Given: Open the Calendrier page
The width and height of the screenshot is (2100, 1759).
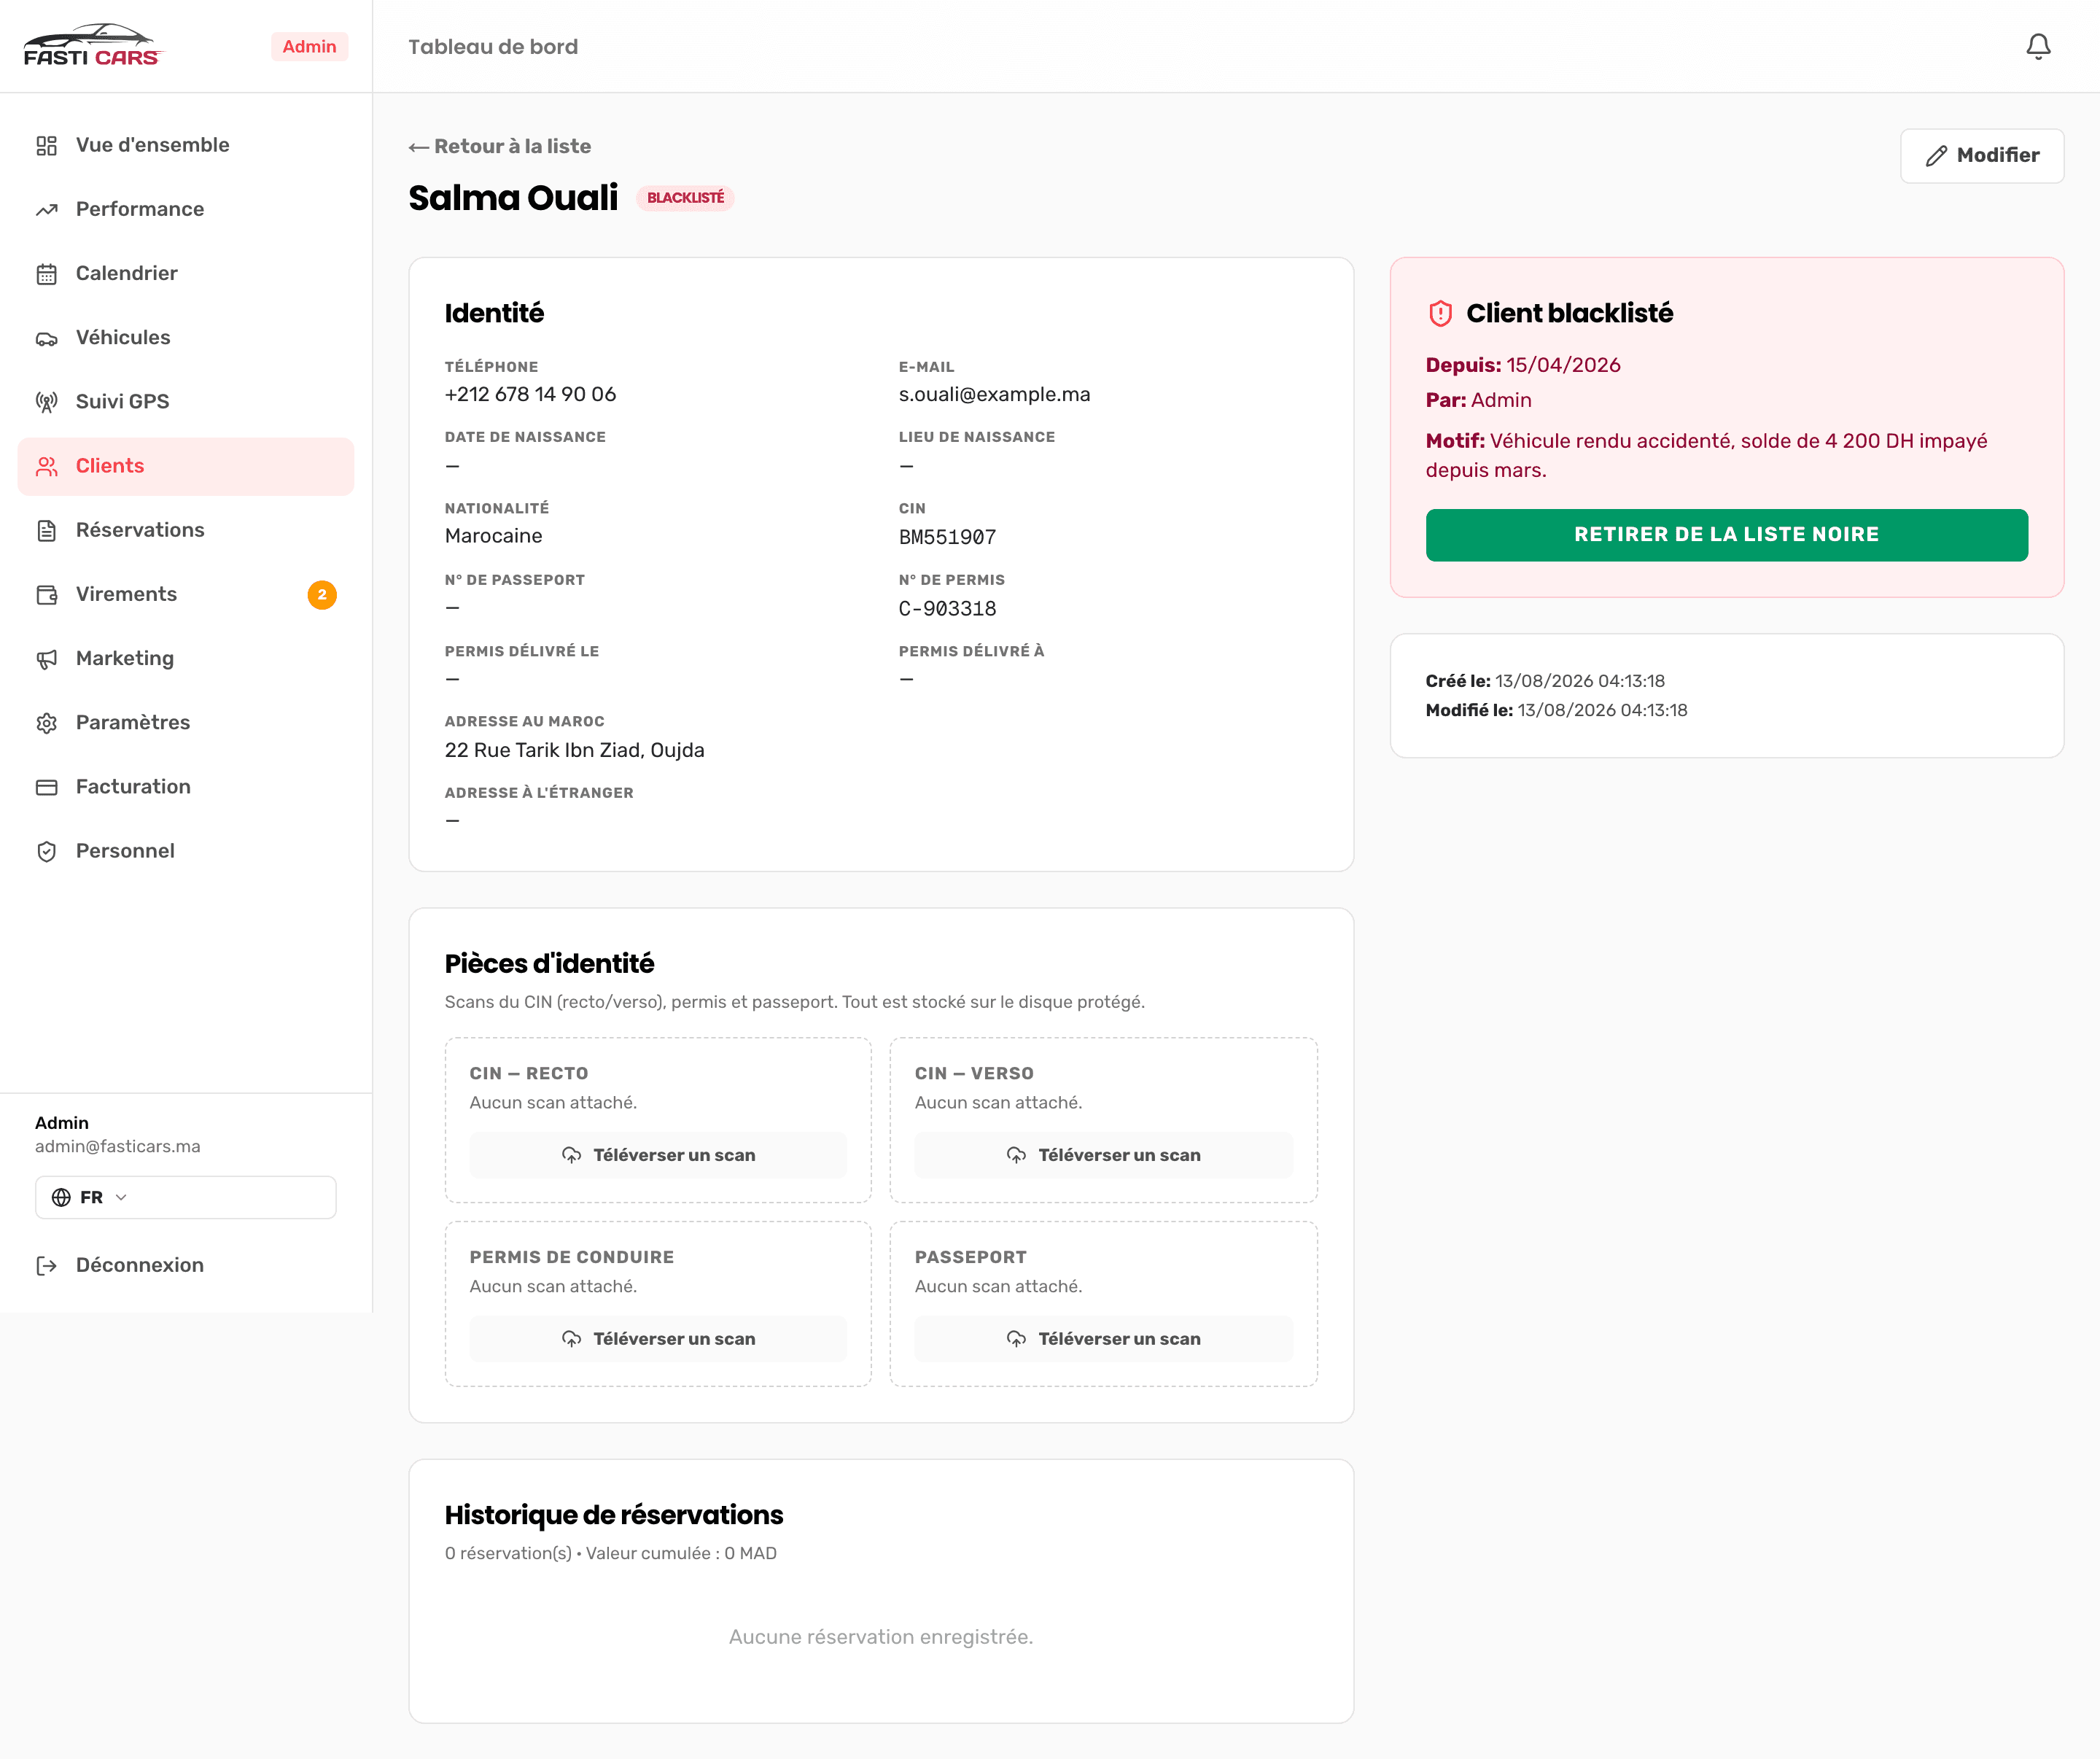Looking at the screenshot, I should (186, 274).
